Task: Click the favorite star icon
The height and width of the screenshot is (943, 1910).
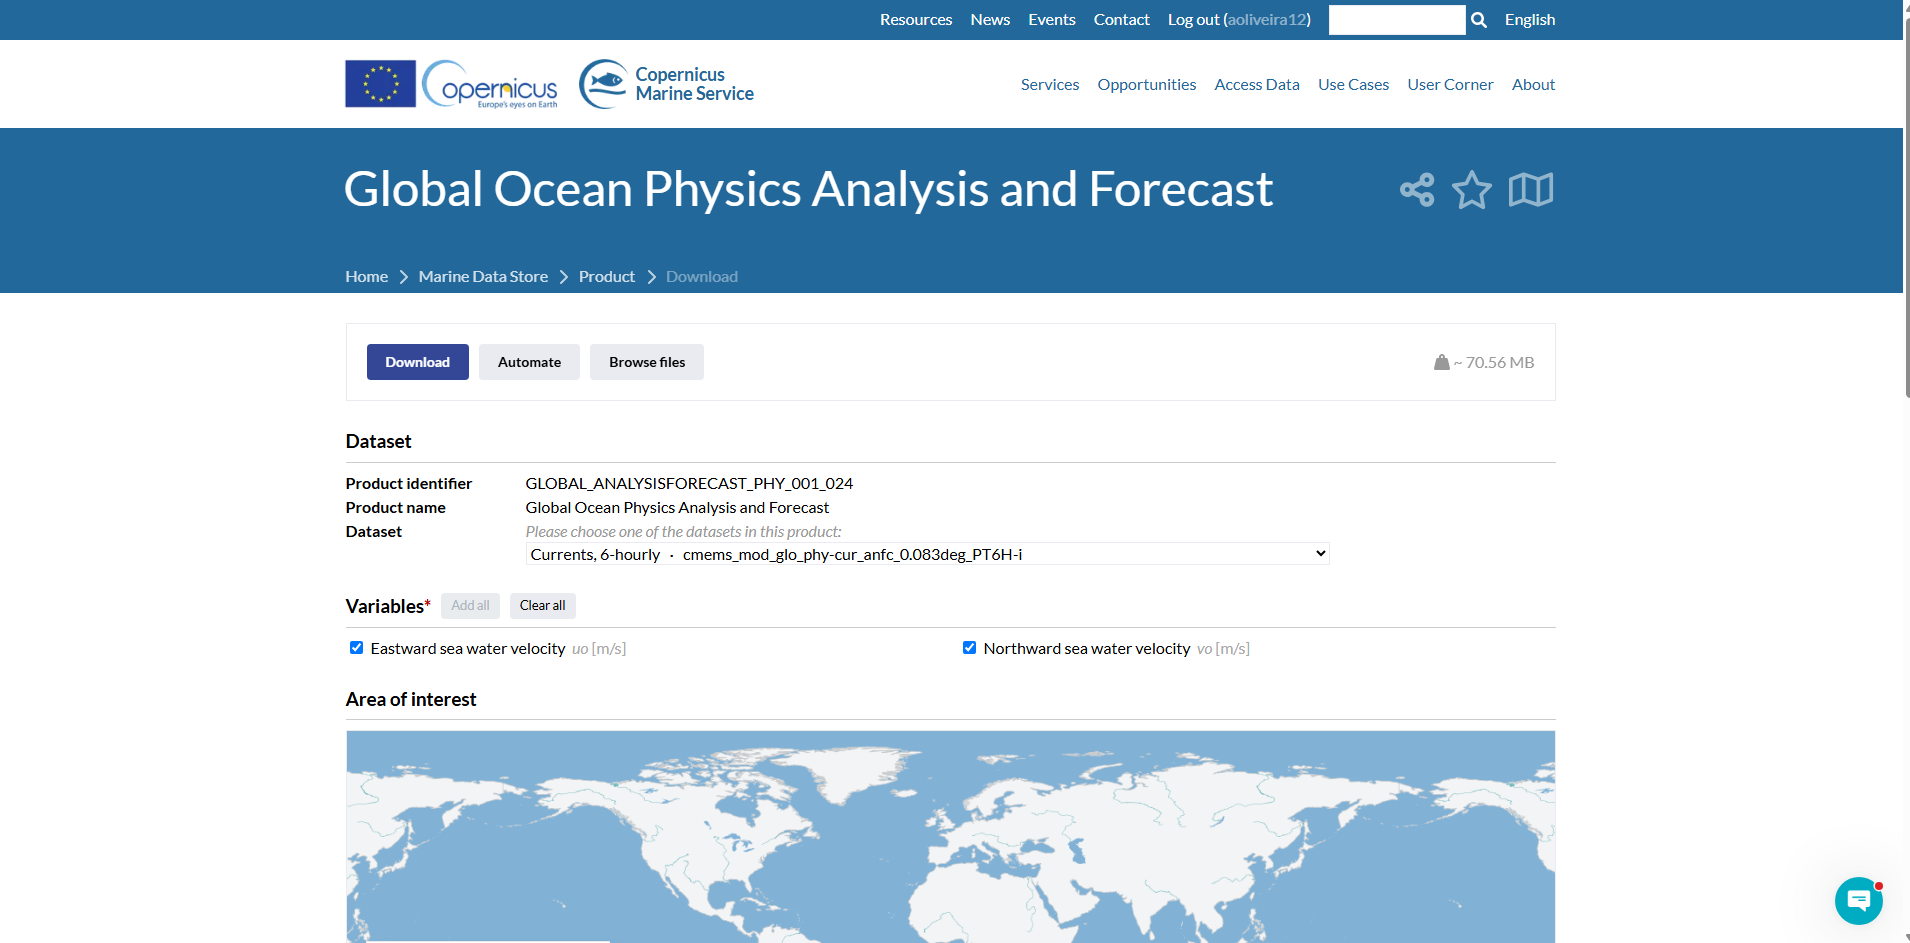Action: 1472,190
